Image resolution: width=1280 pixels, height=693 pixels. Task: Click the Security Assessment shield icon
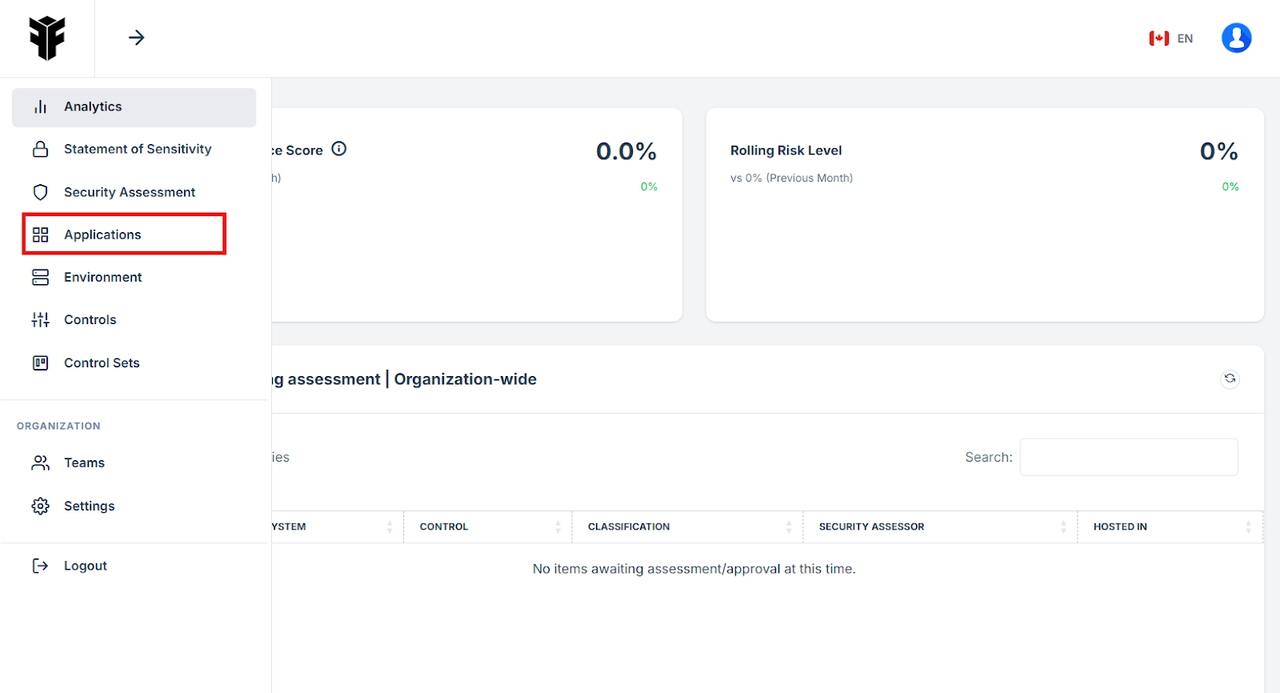pyautogui.click(x=40, y=192)
